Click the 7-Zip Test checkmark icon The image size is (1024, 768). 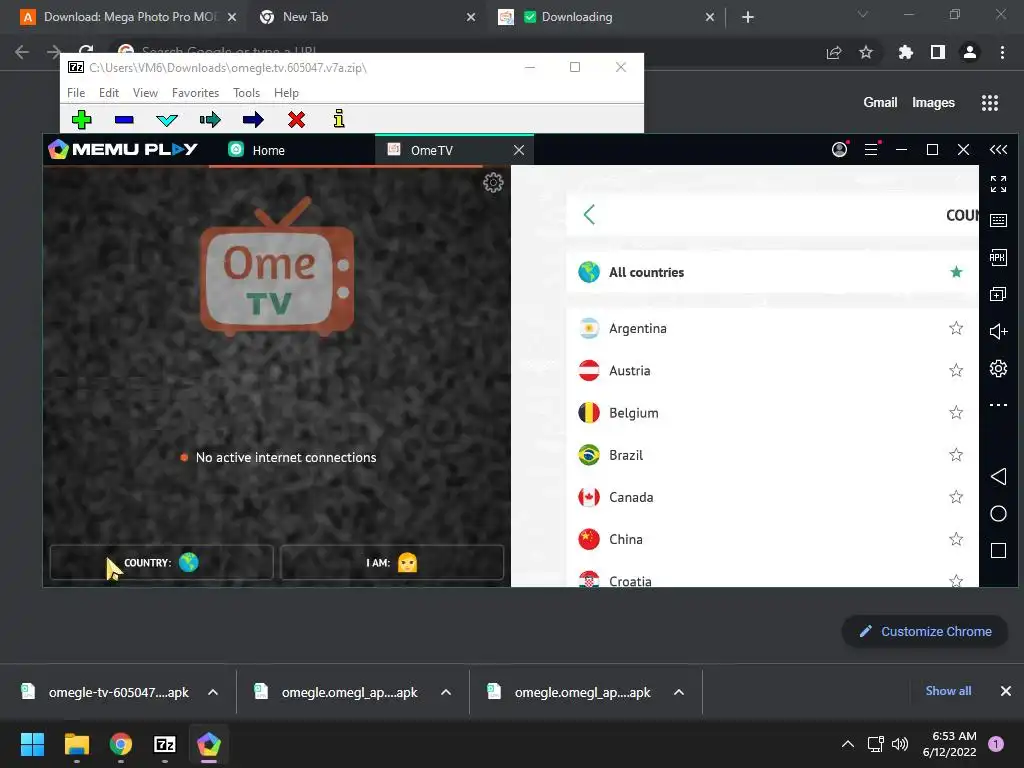(167, 120)
